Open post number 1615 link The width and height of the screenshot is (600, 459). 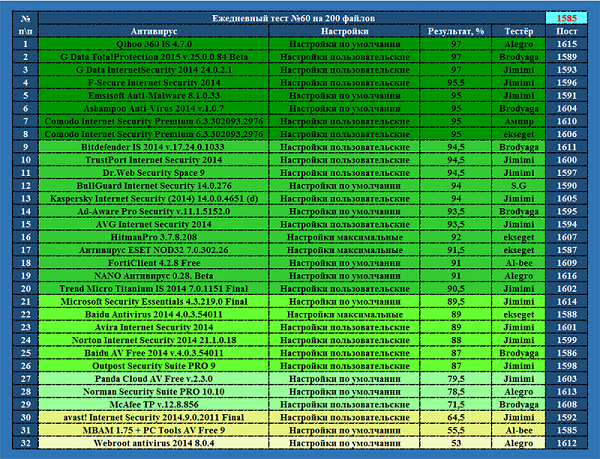(564, 45)
